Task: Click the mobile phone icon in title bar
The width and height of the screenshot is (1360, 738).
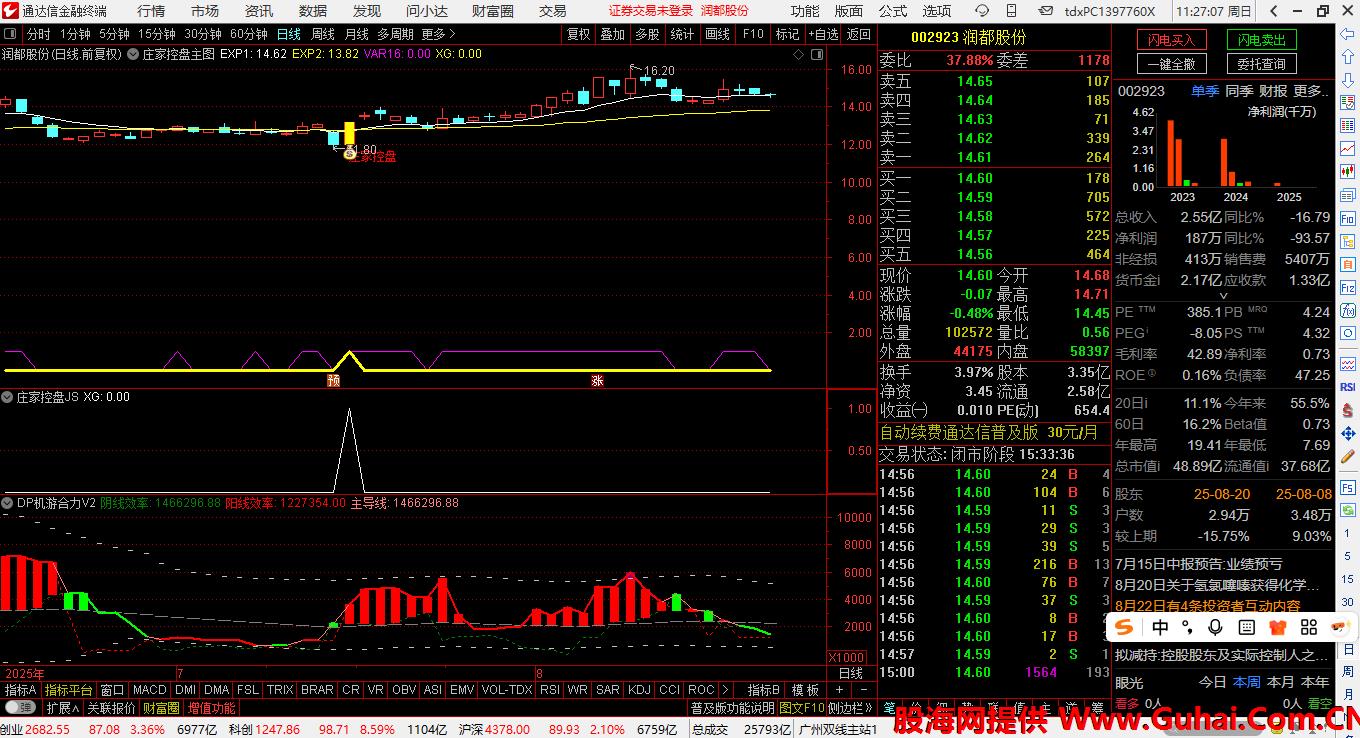Action: point(1011,11)
